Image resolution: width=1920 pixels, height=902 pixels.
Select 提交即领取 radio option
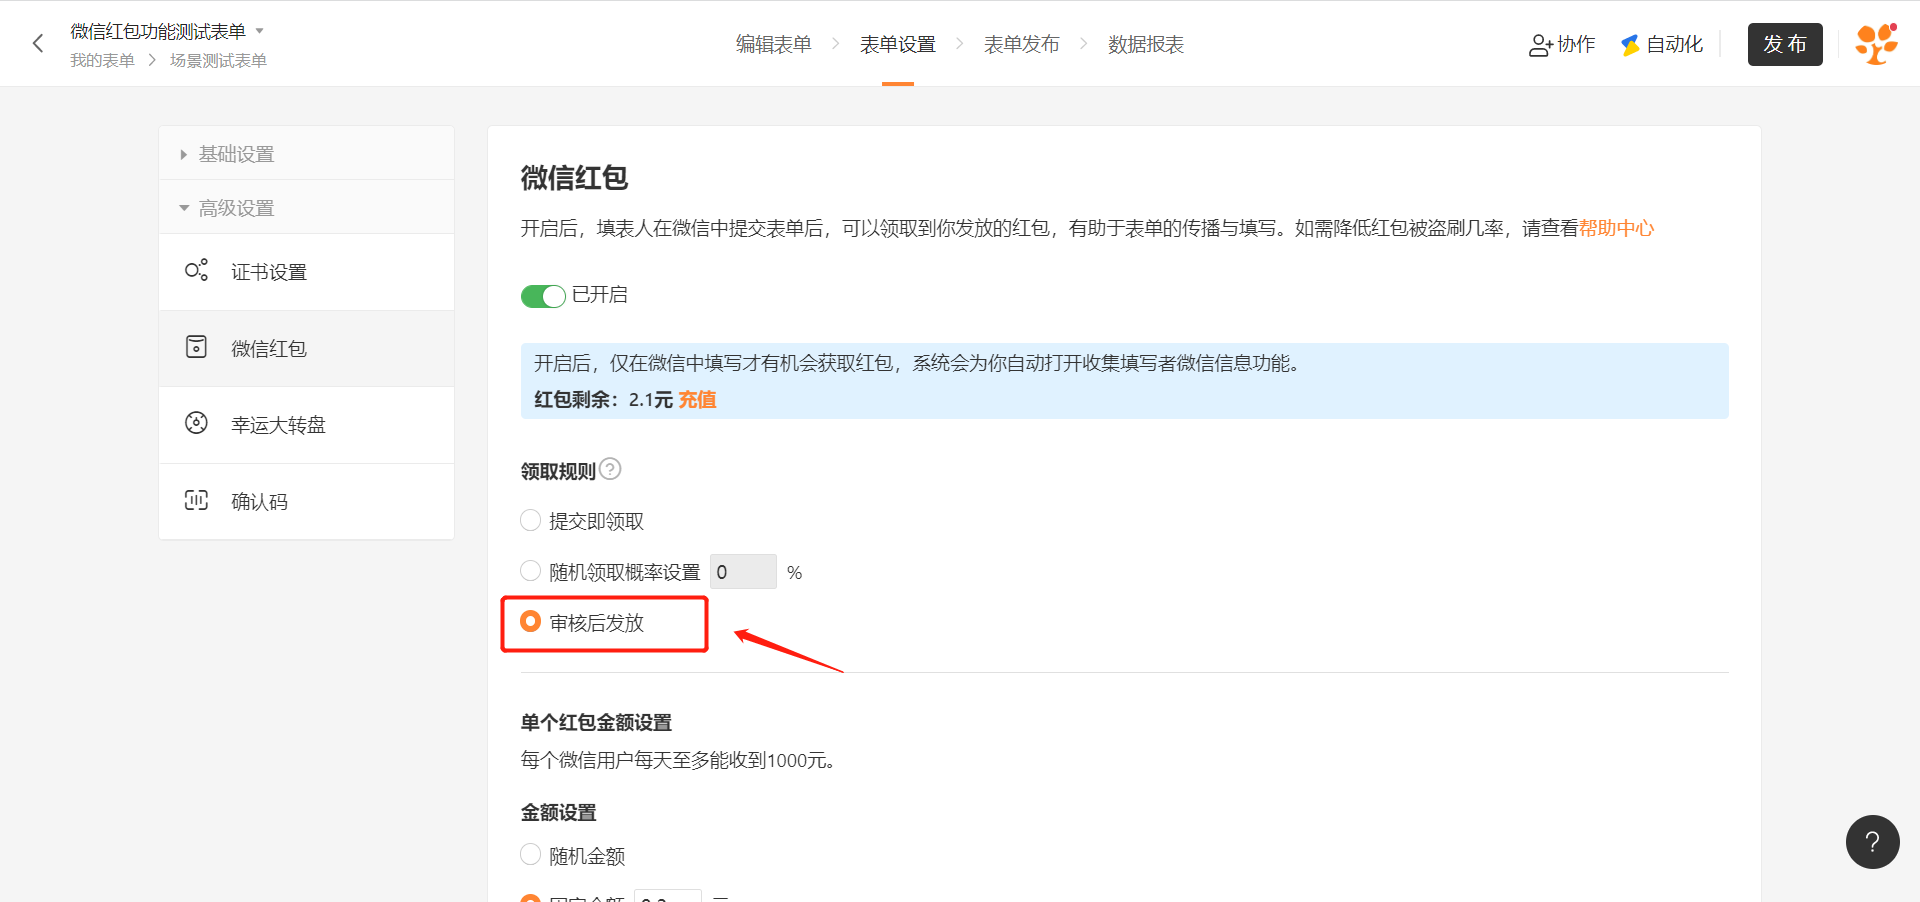pos(531,520)
